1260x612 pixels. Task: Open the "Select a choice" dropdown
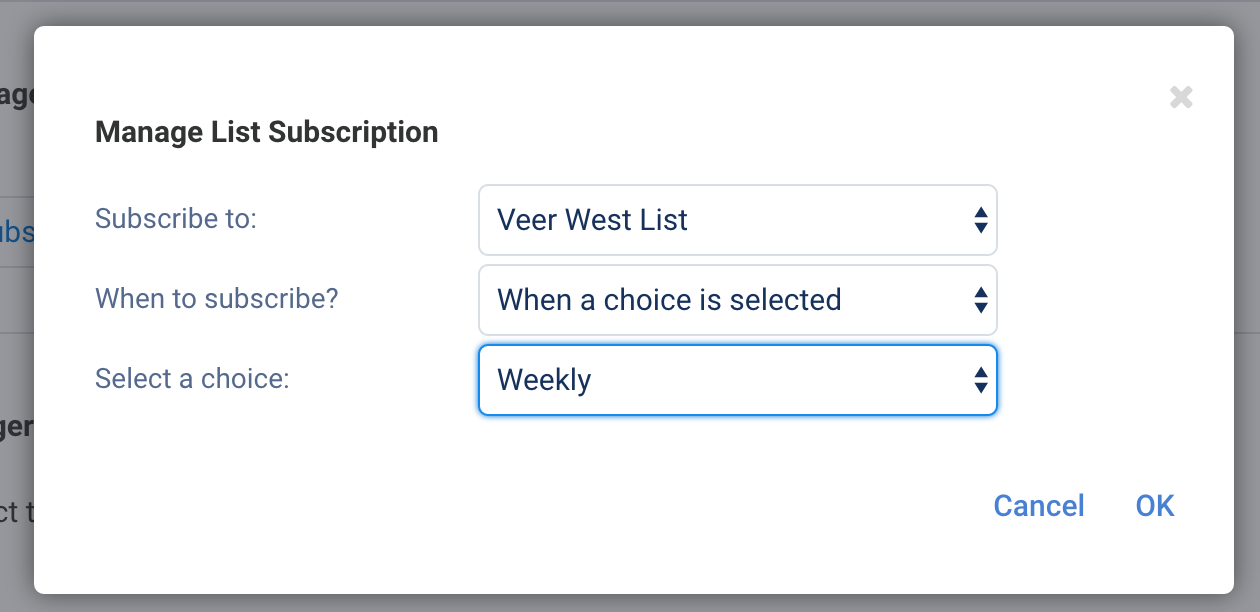coord(737,380)
